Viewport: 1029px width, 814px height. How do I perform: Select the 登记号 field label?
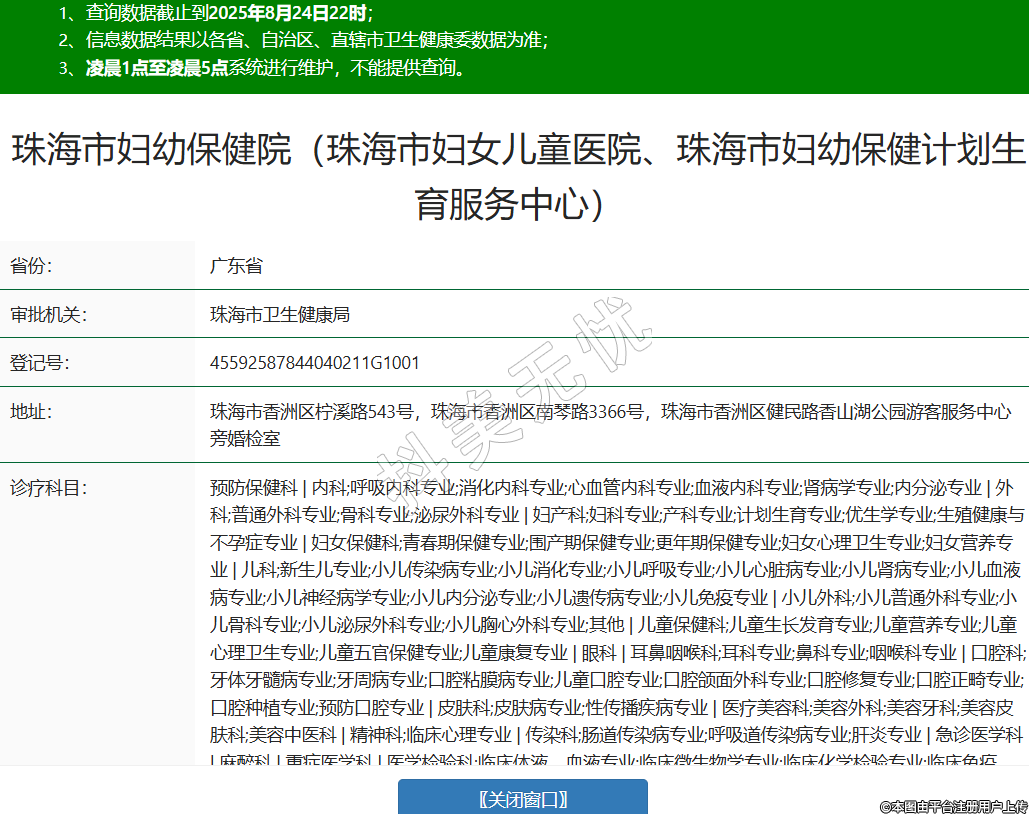tap(40, 362)
